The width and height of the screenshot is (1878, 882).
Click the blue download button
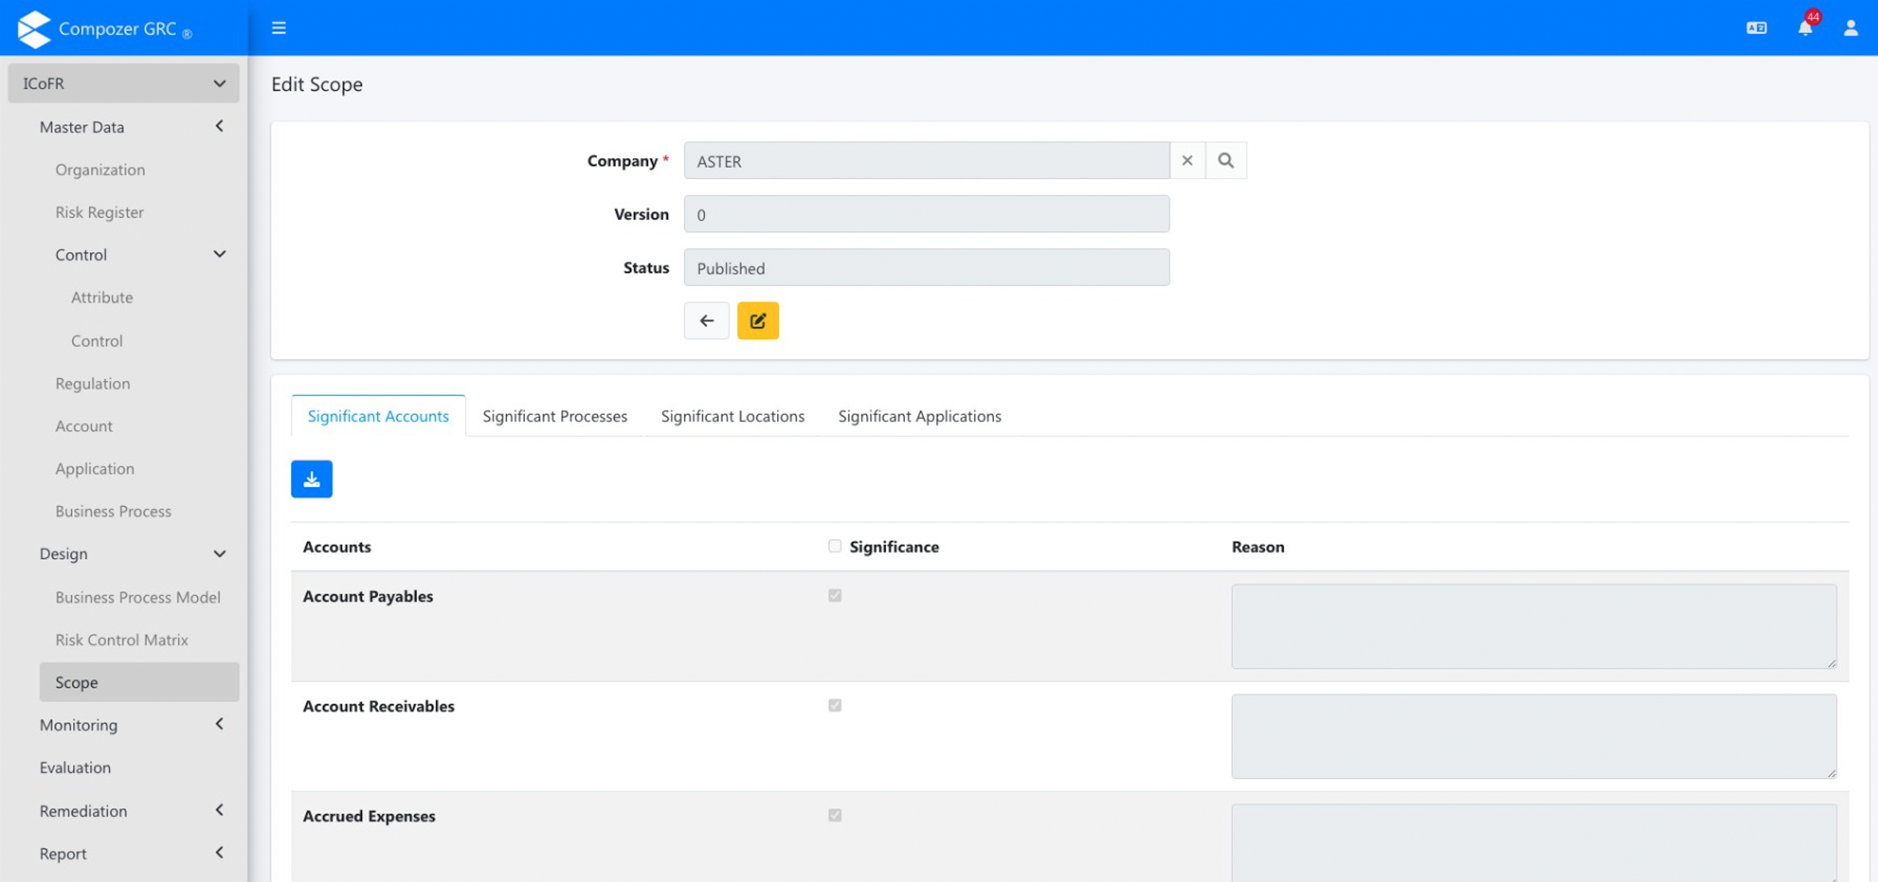click(312, 479)
